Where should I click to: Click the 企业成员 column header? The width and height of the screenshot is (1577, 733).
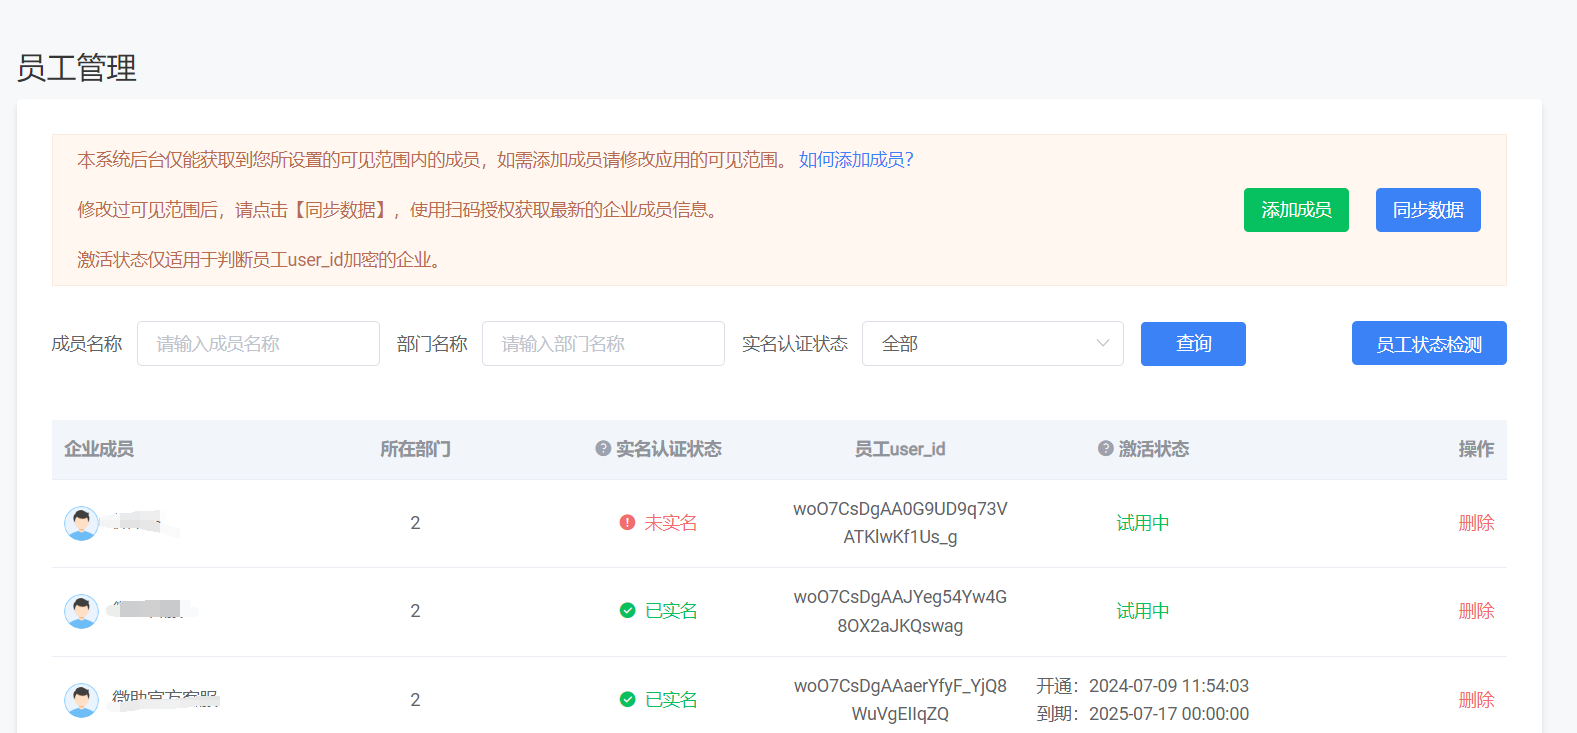point(99,449)
